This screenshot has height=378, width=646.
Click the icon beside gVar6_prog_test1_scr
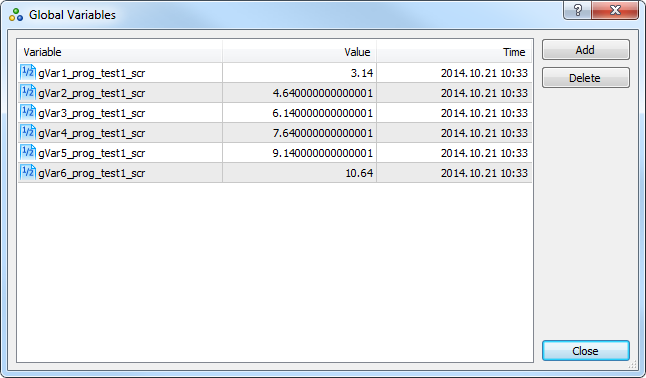28,173
